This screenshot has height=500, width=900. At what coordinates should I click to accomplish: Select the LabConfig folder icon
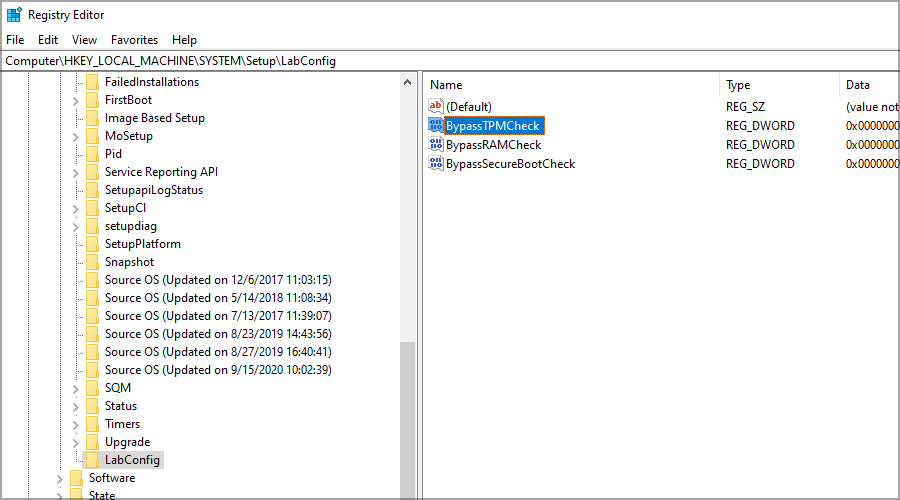pos(92,460)
